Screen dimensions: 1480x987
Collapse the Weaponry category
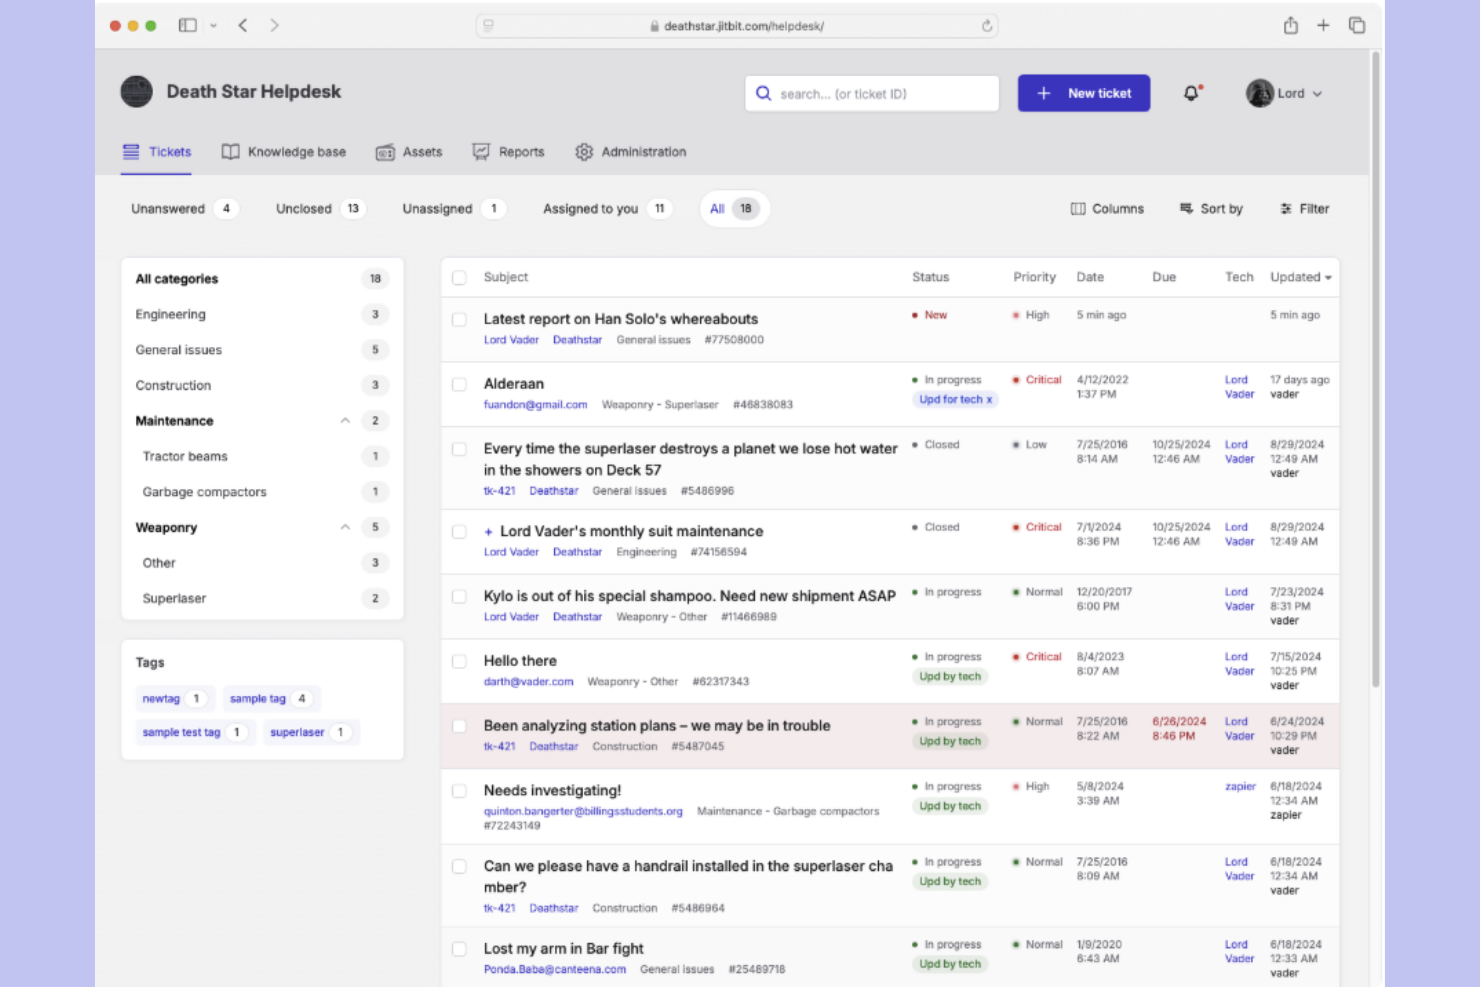coord(345,527)
